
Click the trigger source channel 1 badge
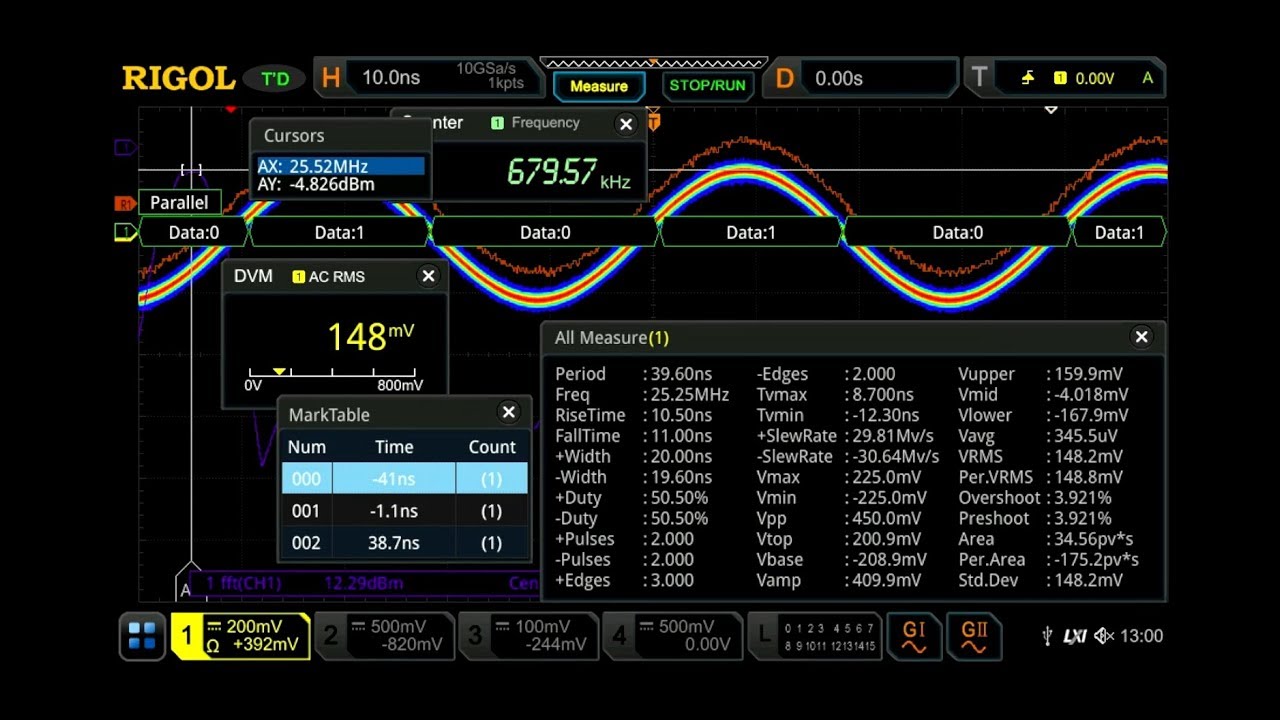click(1060, 78)
